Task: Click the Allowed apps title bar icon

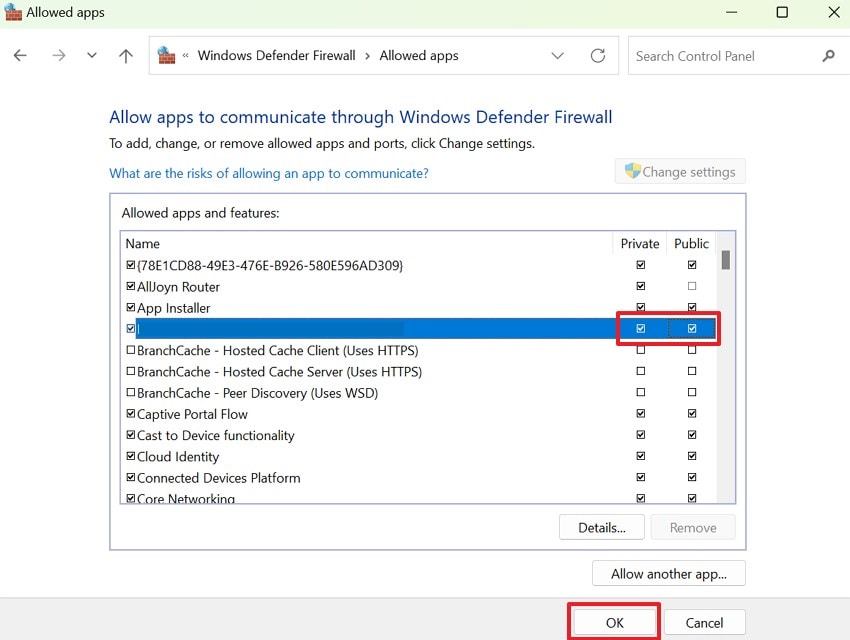Action: 13,12
